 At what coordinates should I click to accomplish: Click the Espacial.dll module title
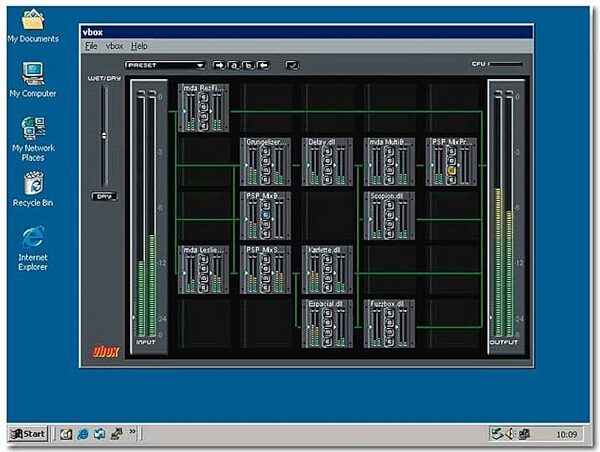(x=325, y=304)
